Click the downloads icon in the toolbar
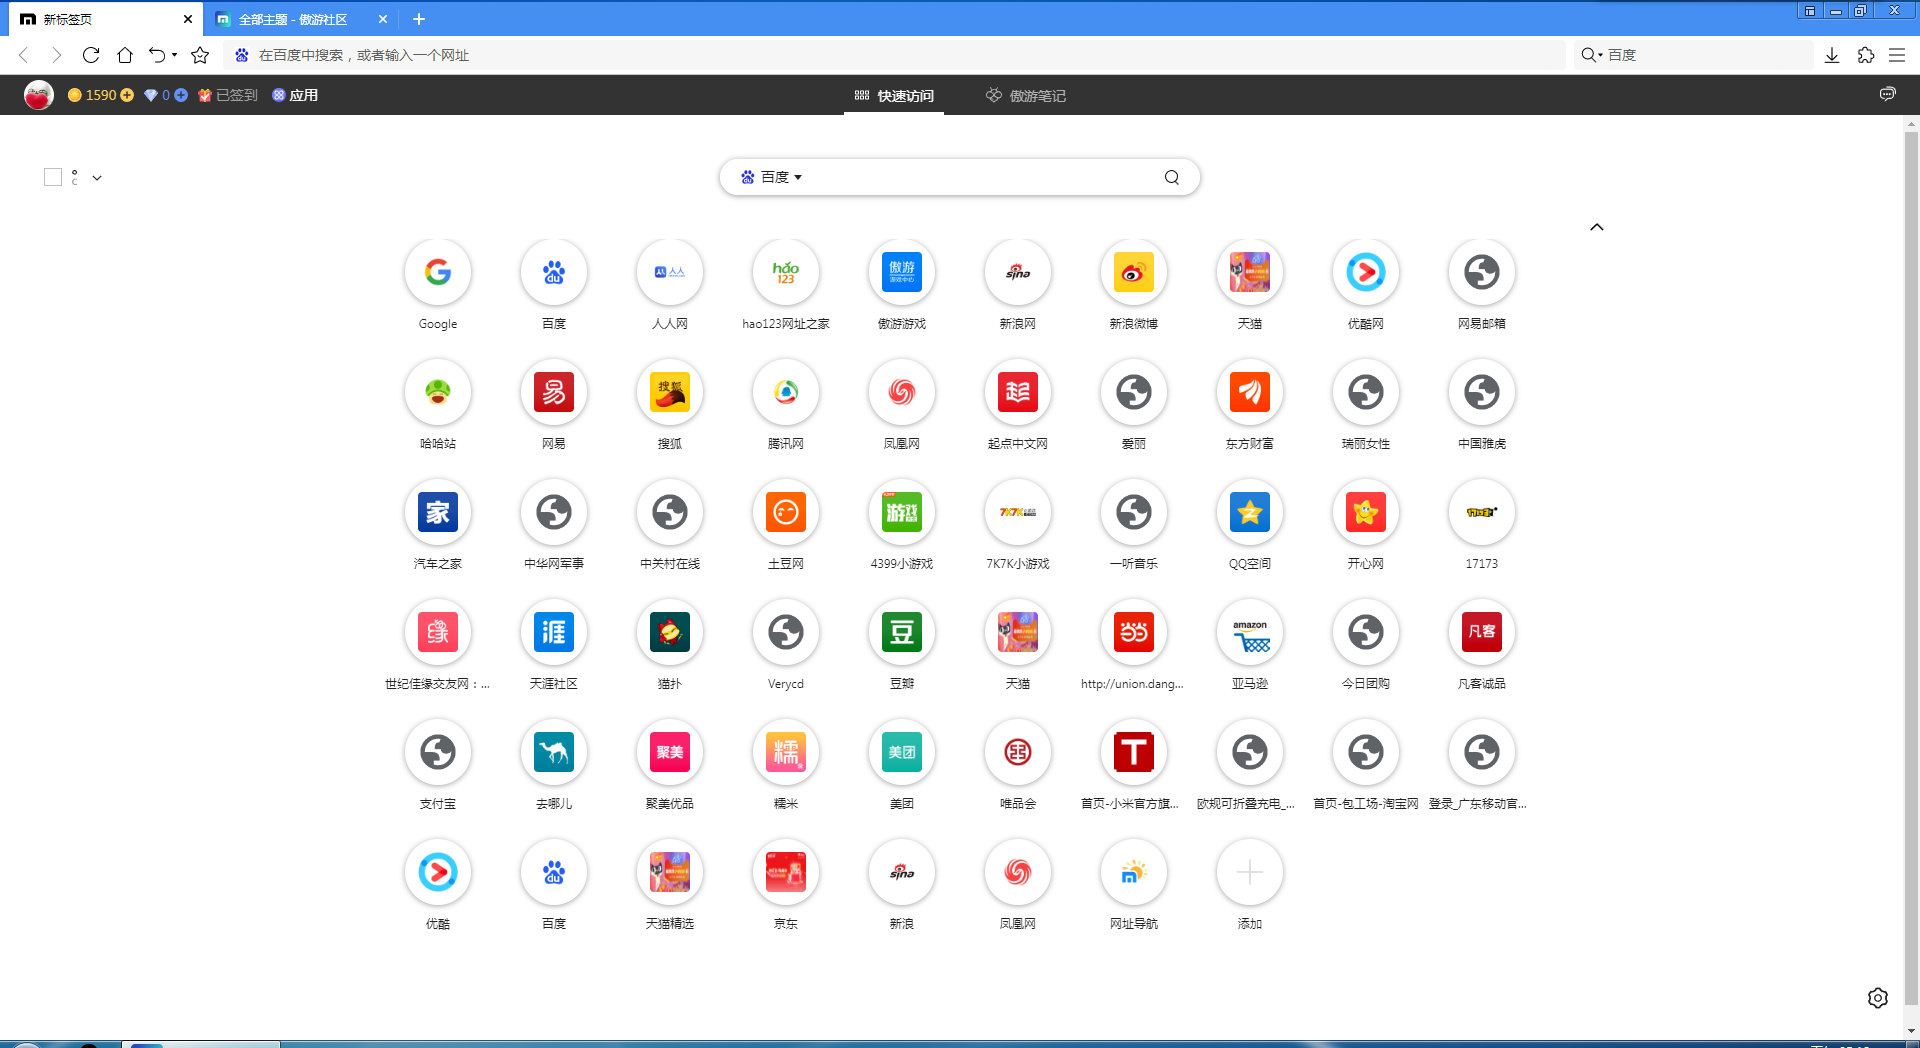The image size is (1920, 1048). pos(1831,56)
